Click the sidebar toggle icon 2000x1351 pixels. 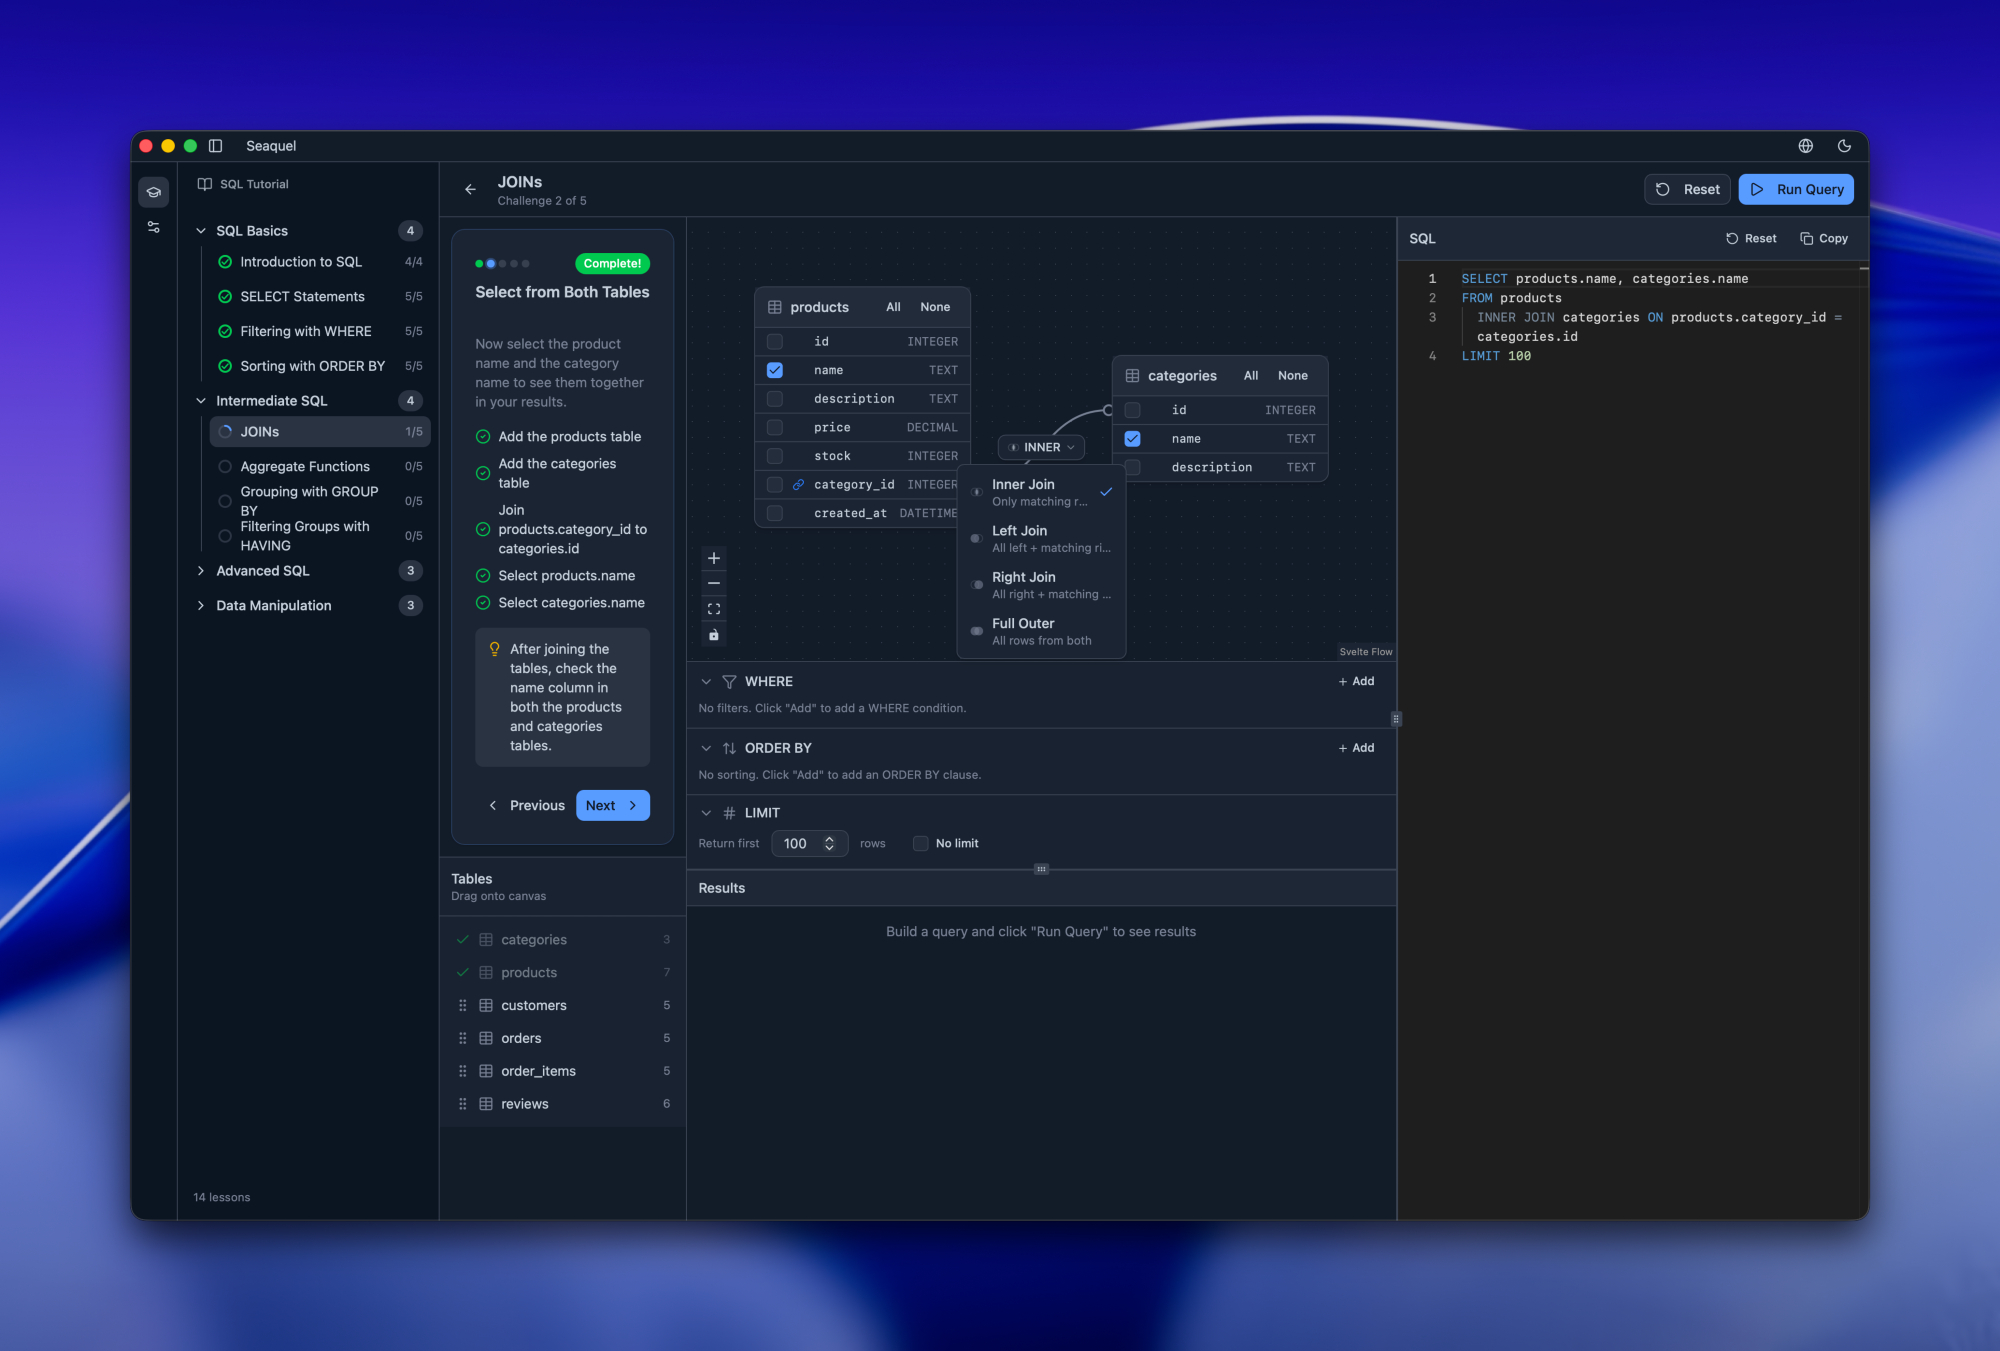[215, 146]
